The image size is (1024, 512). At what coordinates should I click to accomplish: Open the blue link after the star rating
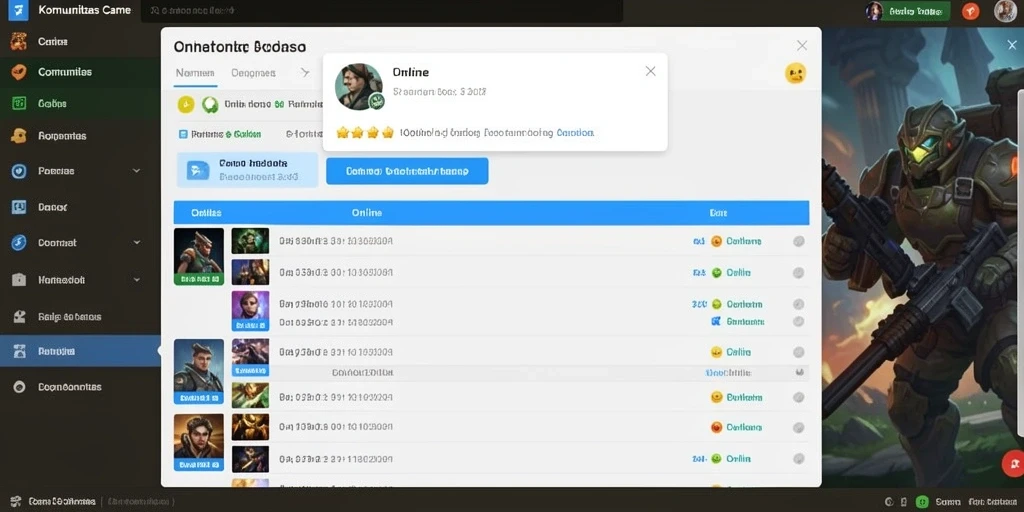(575, 133)
